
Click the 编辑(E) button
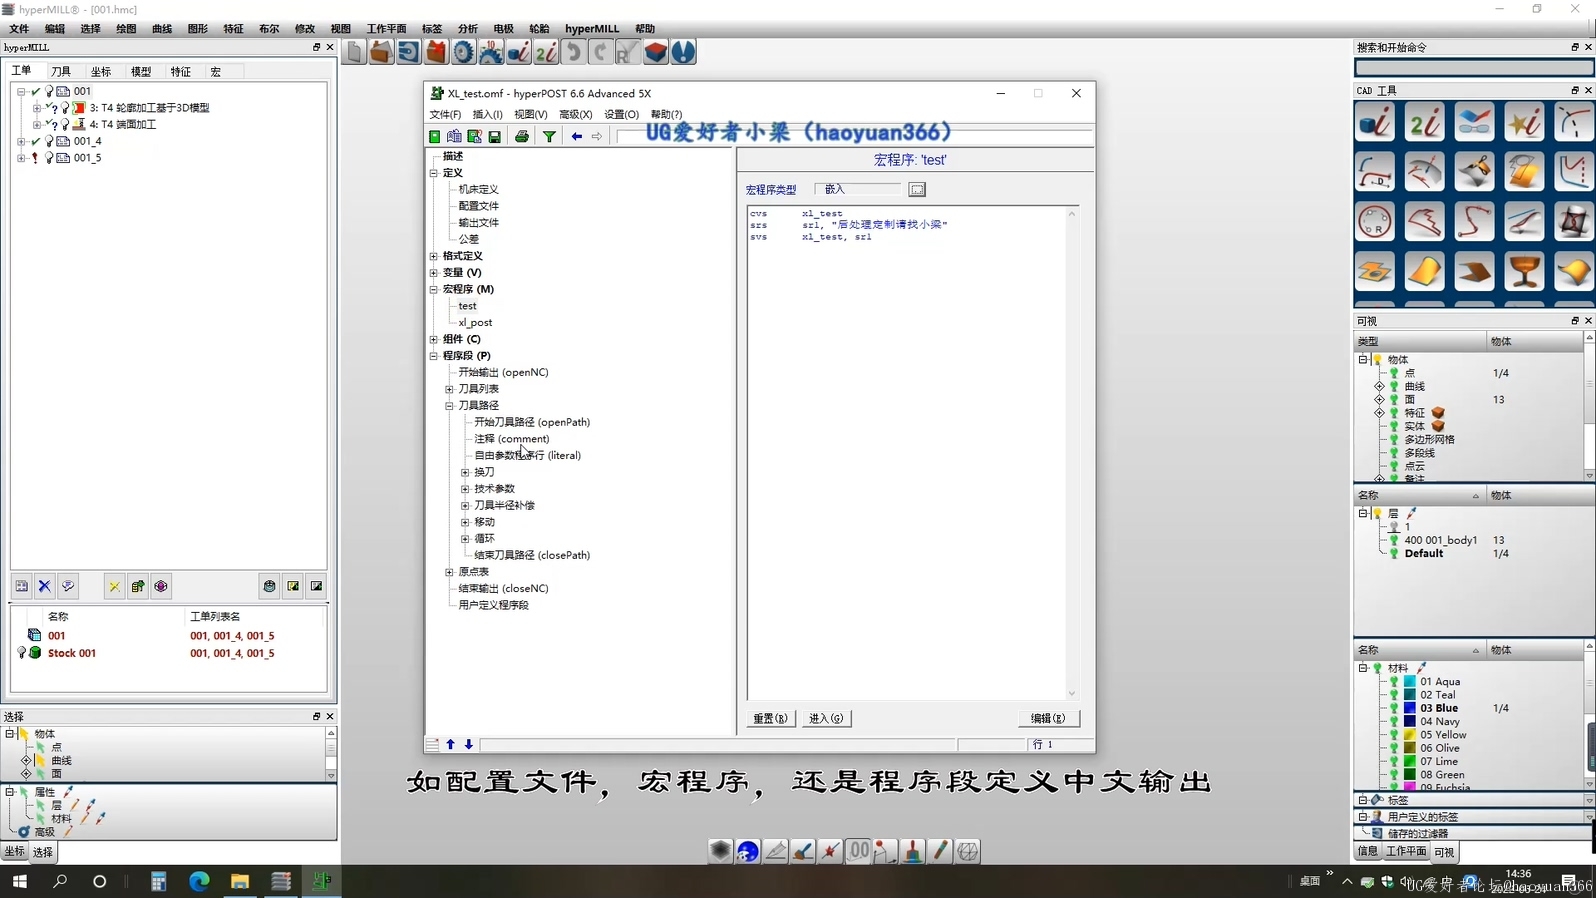click(1048, 718)
